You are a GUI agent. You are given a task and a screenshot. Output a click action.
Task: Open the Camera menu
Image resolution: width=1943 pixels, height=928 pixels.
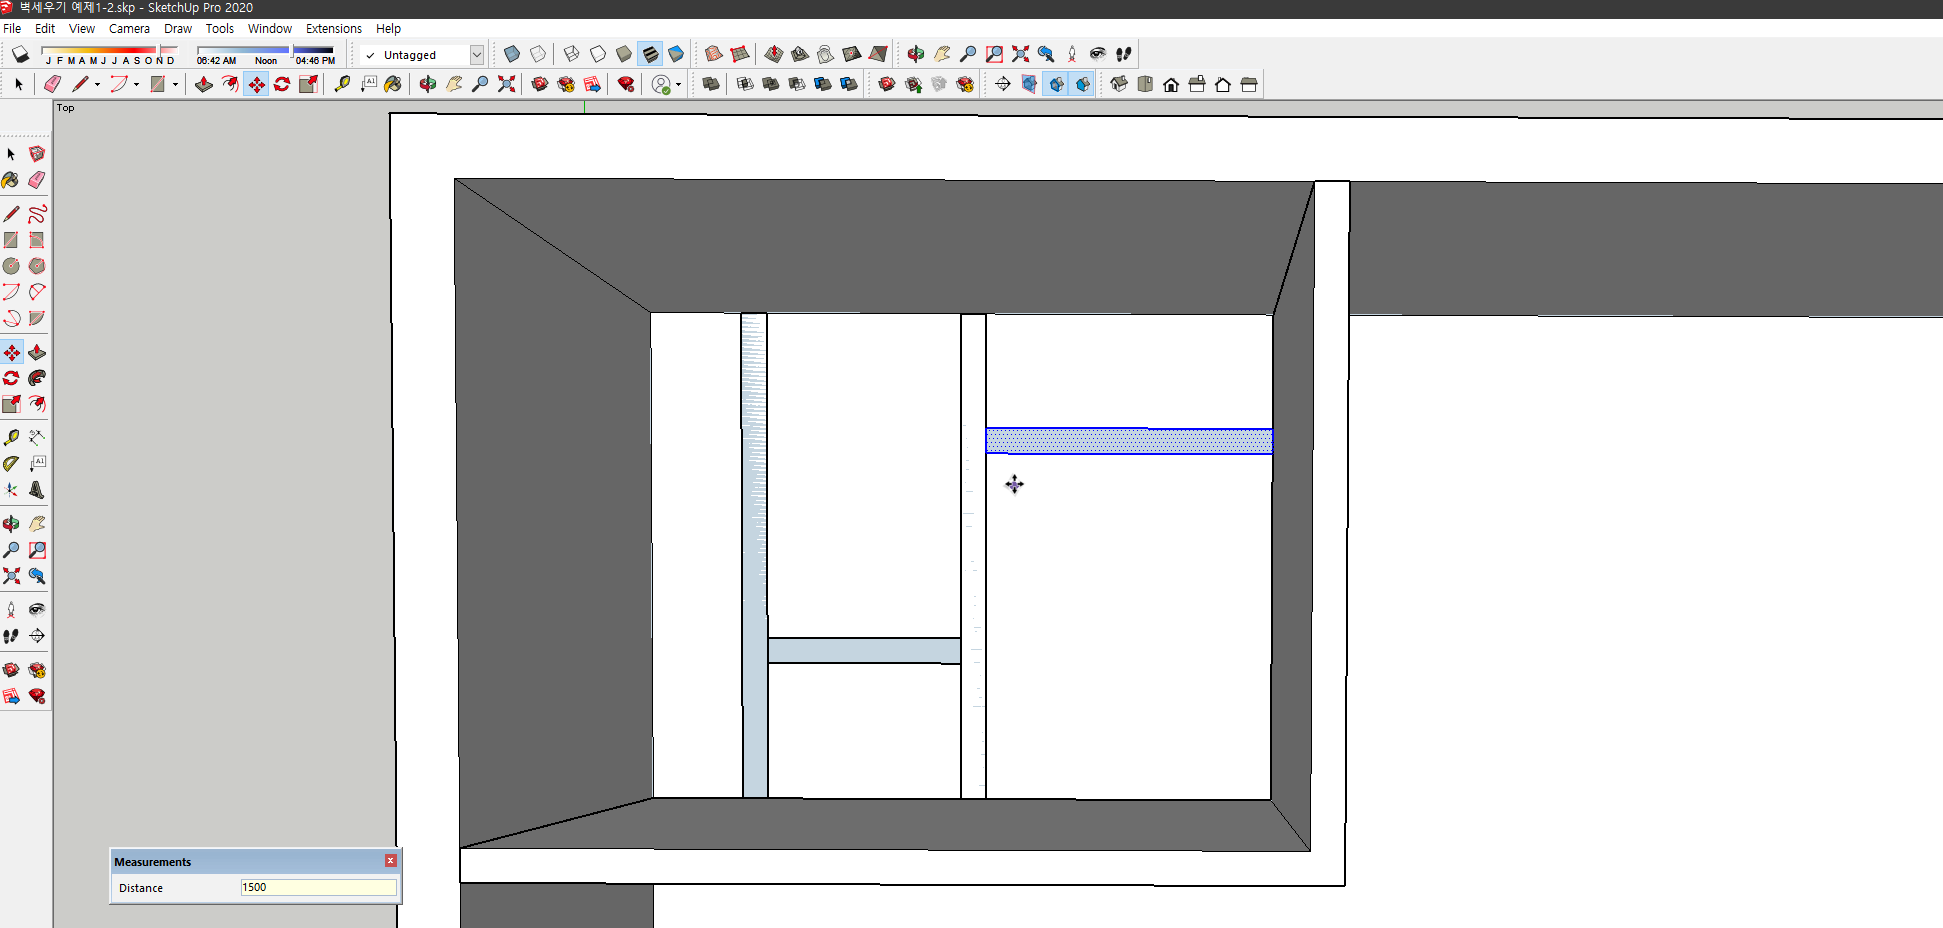pyautogui.click(x=129, y=28)
